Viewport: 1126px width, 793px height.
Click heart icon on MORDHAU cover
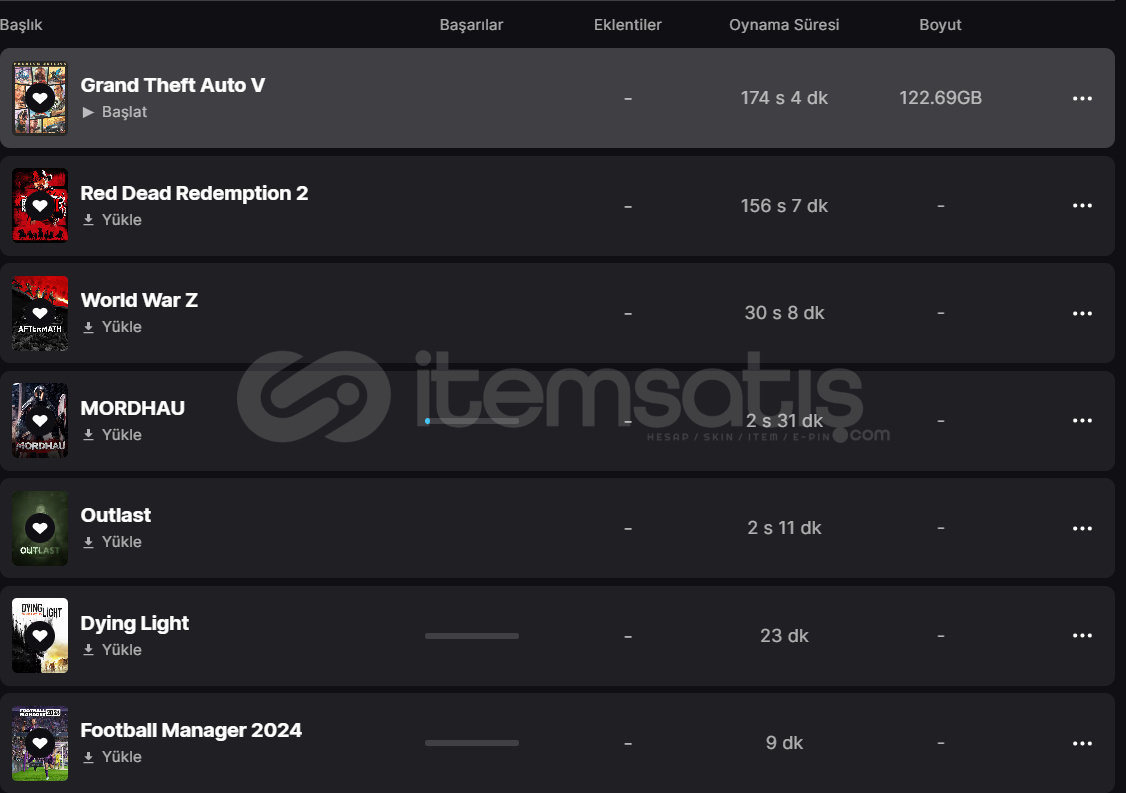click(x=40, y=420)
